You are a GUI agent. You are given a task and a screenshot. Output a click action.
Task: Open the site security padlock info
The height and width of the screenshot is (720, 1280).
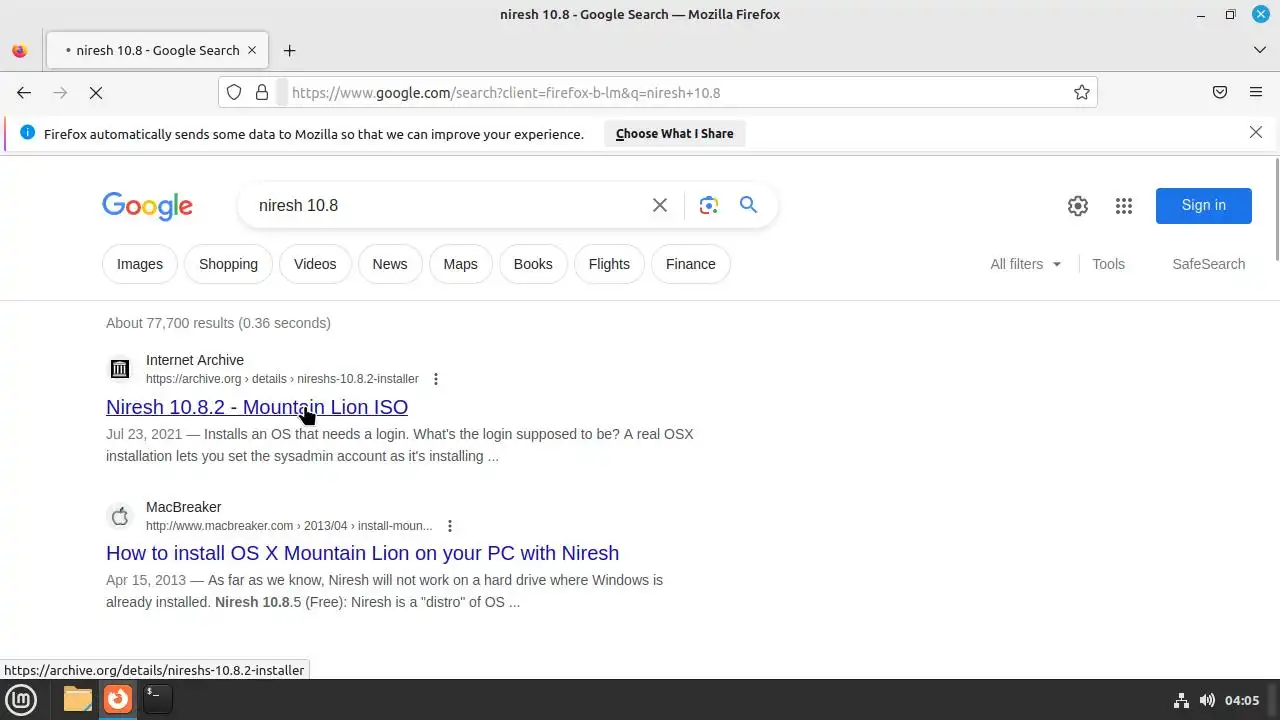262,93
